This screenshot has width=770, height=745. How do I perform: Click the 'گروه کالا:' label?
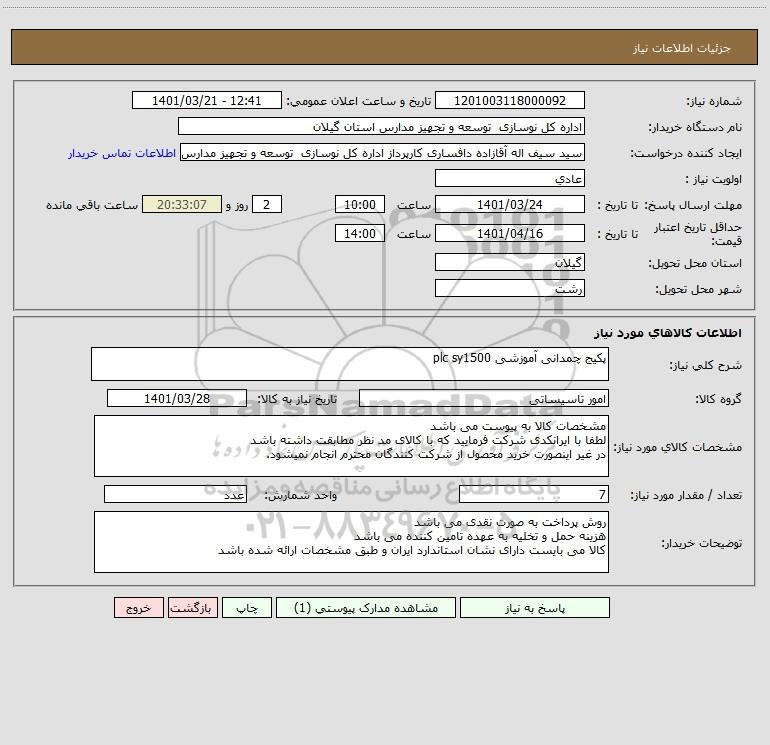pos(719,399)
